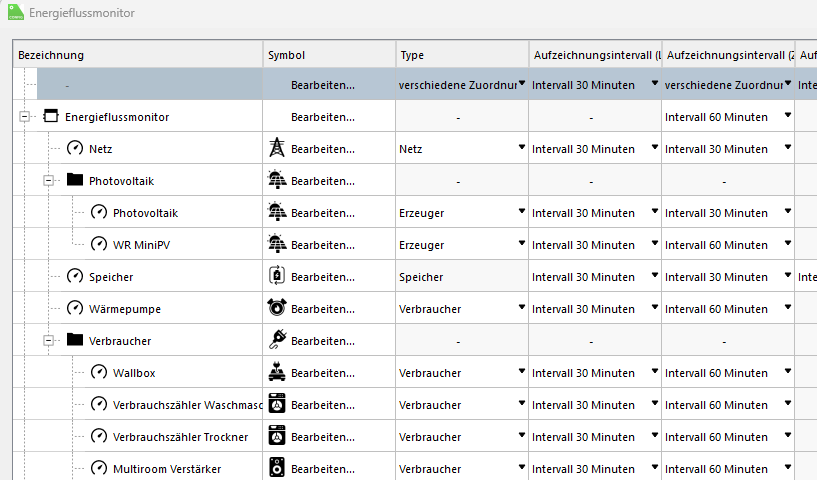Click Bearbeiten in the Energieflussmonitor row
The width and height of the screenshot is (817, 480).
(x=322, y=117)
